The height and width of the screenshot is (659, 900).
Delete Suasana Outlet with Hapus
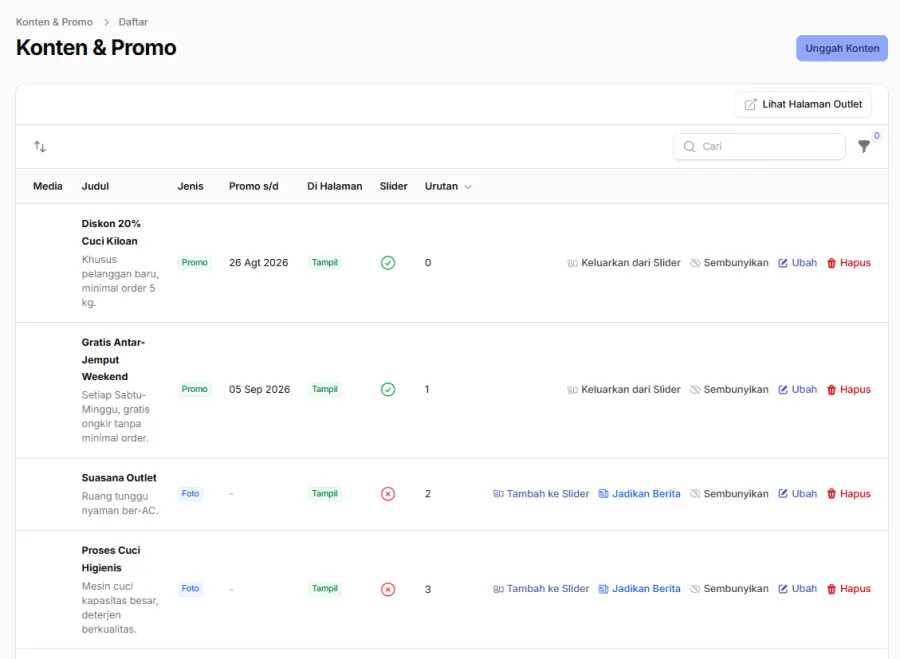[x=849, y=494]
